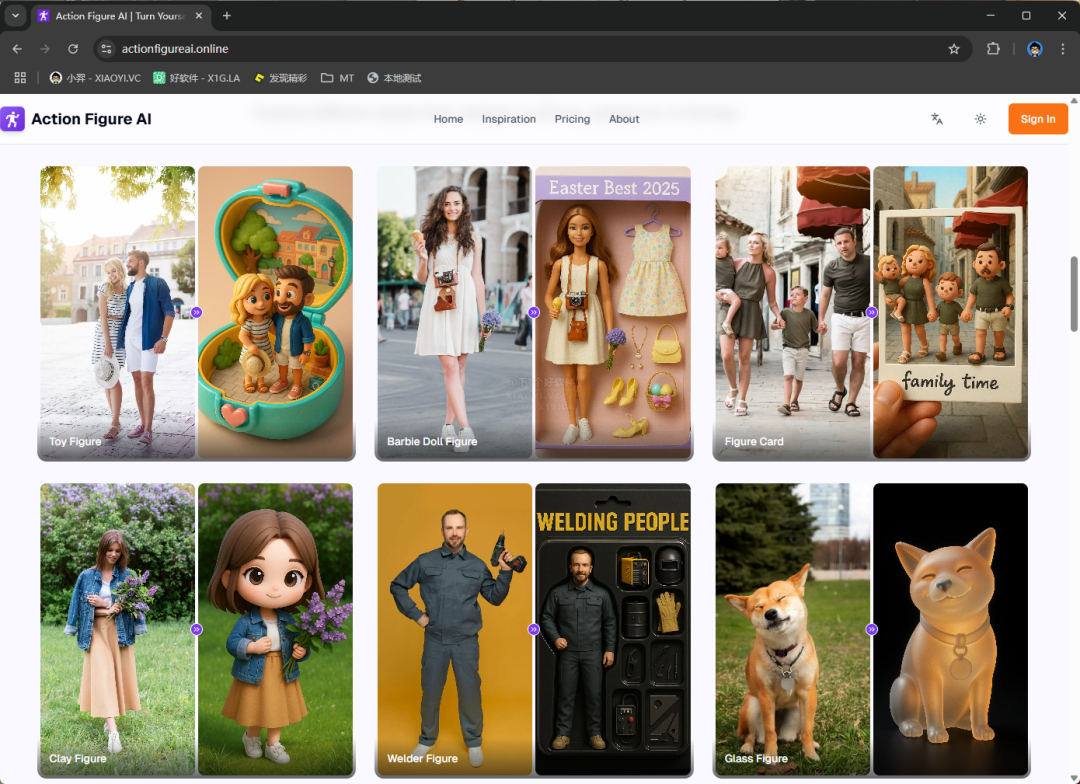This screenshot has width=1080, height=784.
Task: Click the page's vertical scrollbar thumb
Action: pyautogui.click(x=1074, y=293)
